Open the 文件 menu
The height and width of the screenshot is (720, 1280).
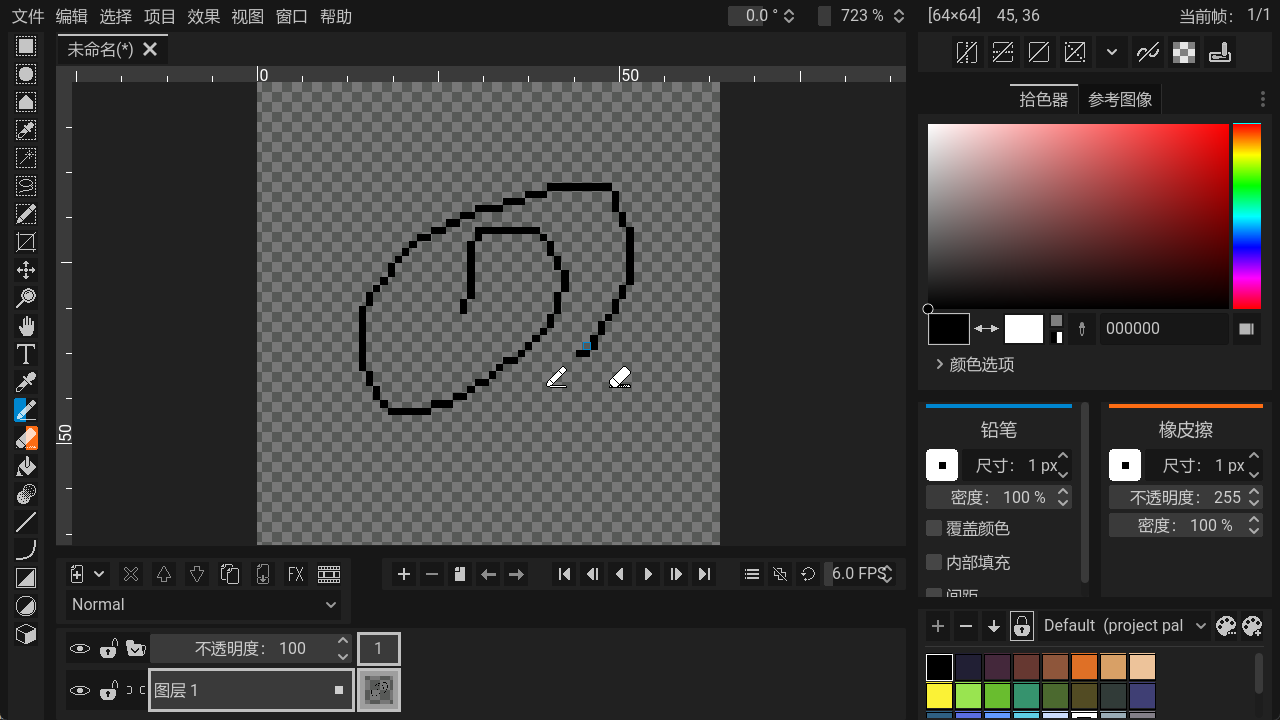[28, 16]
